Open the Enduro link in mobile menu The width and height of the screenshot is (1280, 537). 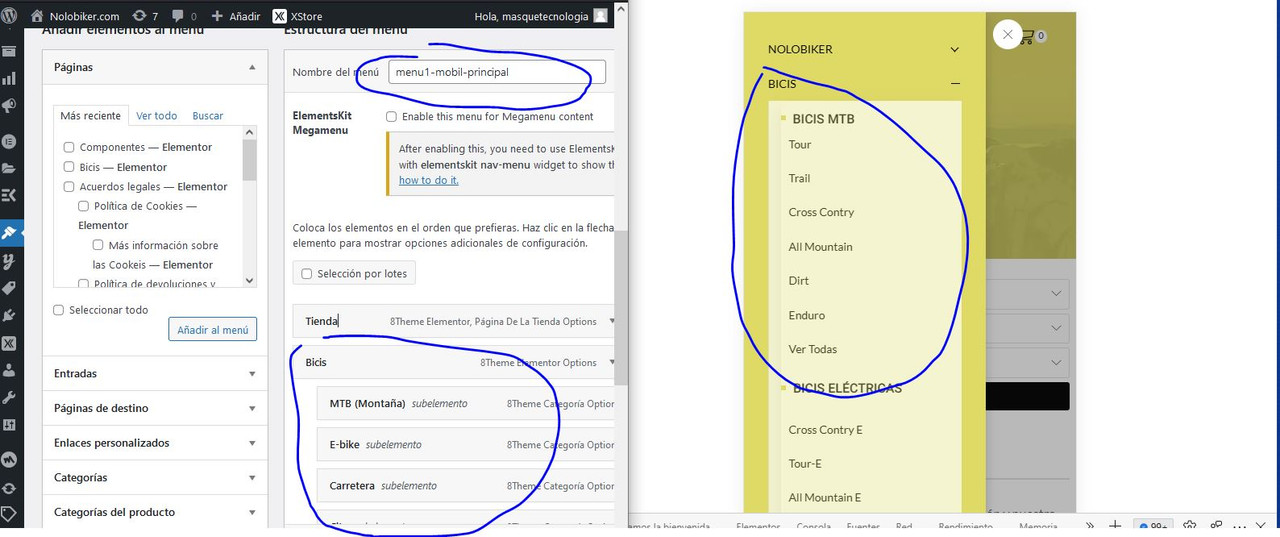(x=807, y=315)
